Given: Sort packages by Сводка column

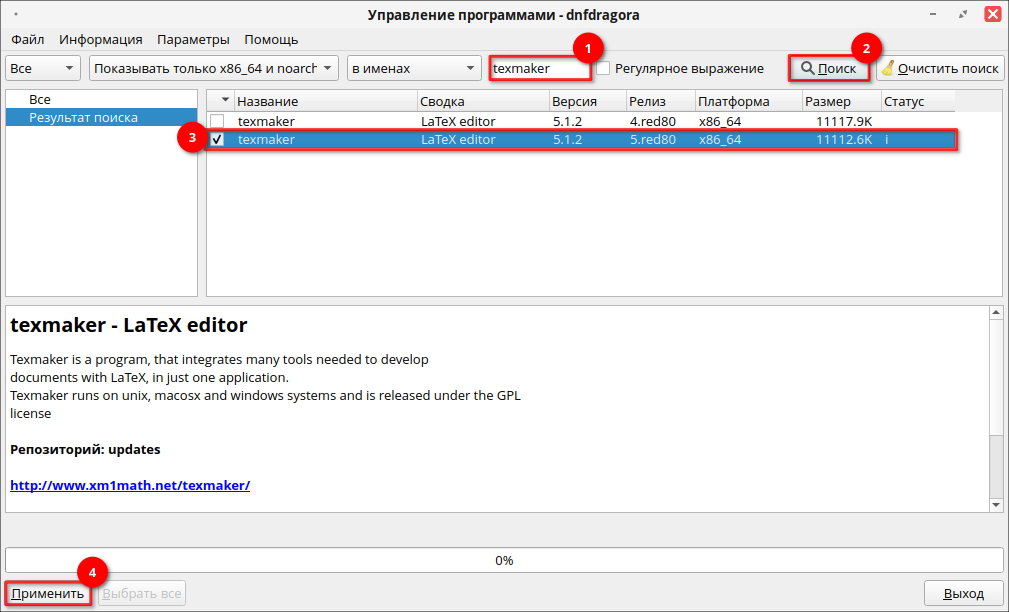Looking at the screenshot, I should (x=483, y=101).
